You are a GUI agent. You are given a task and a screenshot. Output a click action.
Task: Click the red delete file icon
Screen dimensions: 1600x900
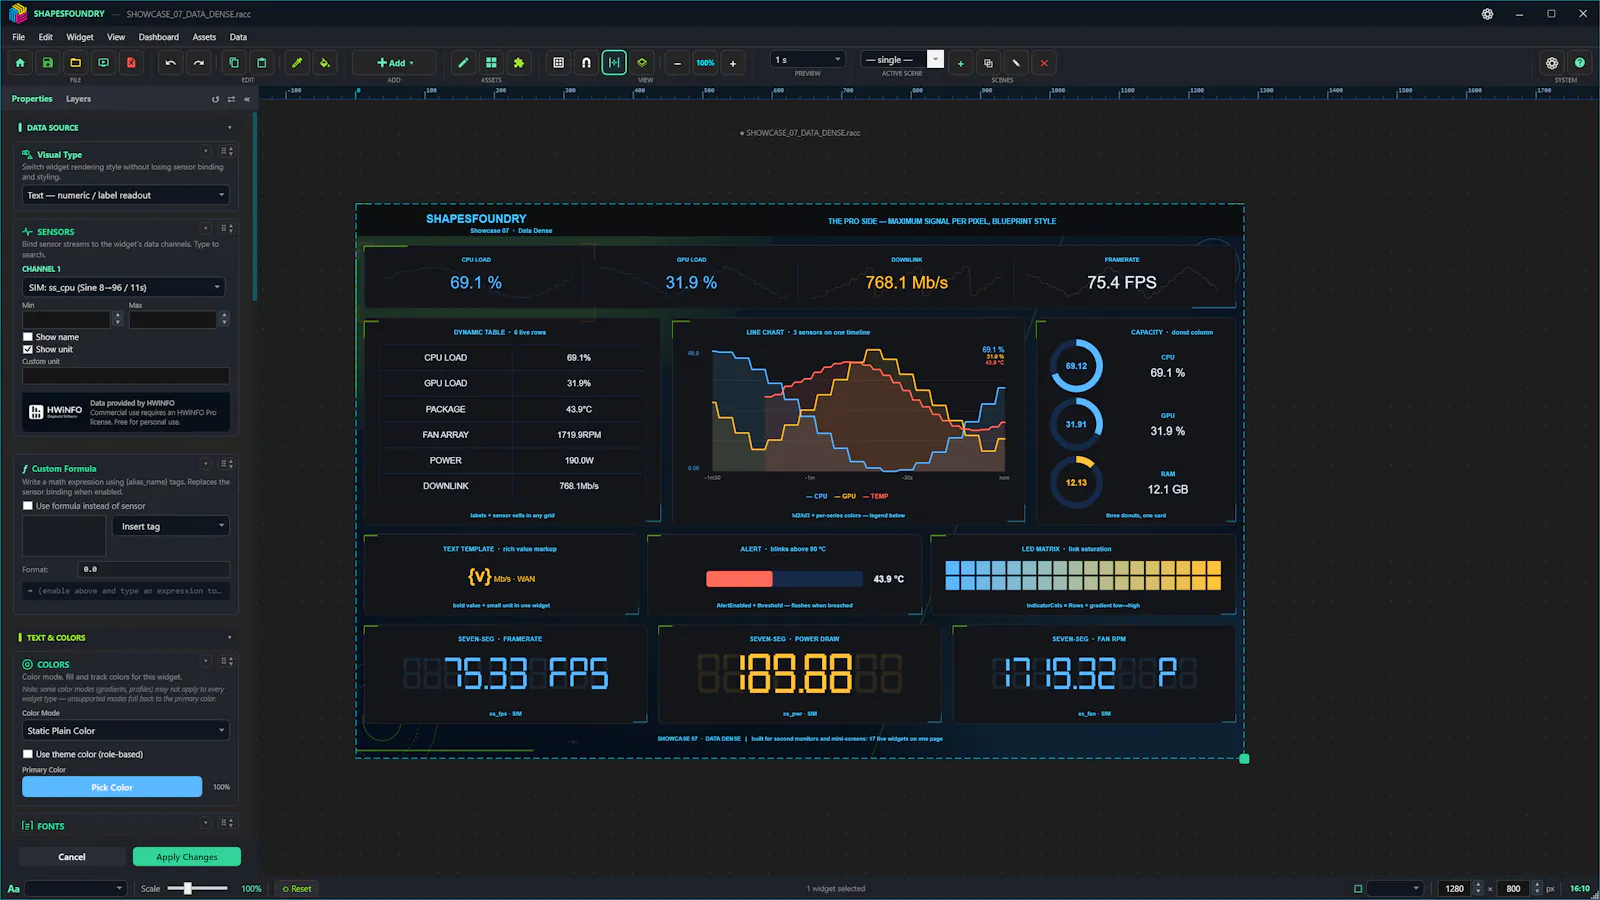[x=131, y=63]
